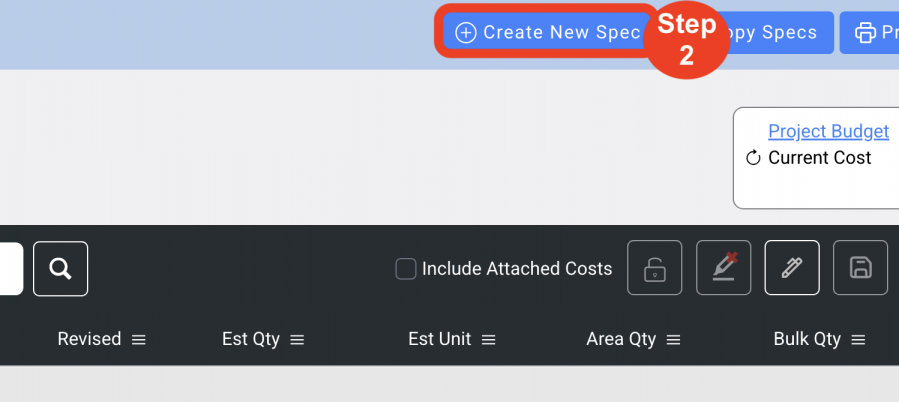This screenshot has width=899, height=402.
Task: Click the magnifying glass search button
Action: (x=60, y=268)
